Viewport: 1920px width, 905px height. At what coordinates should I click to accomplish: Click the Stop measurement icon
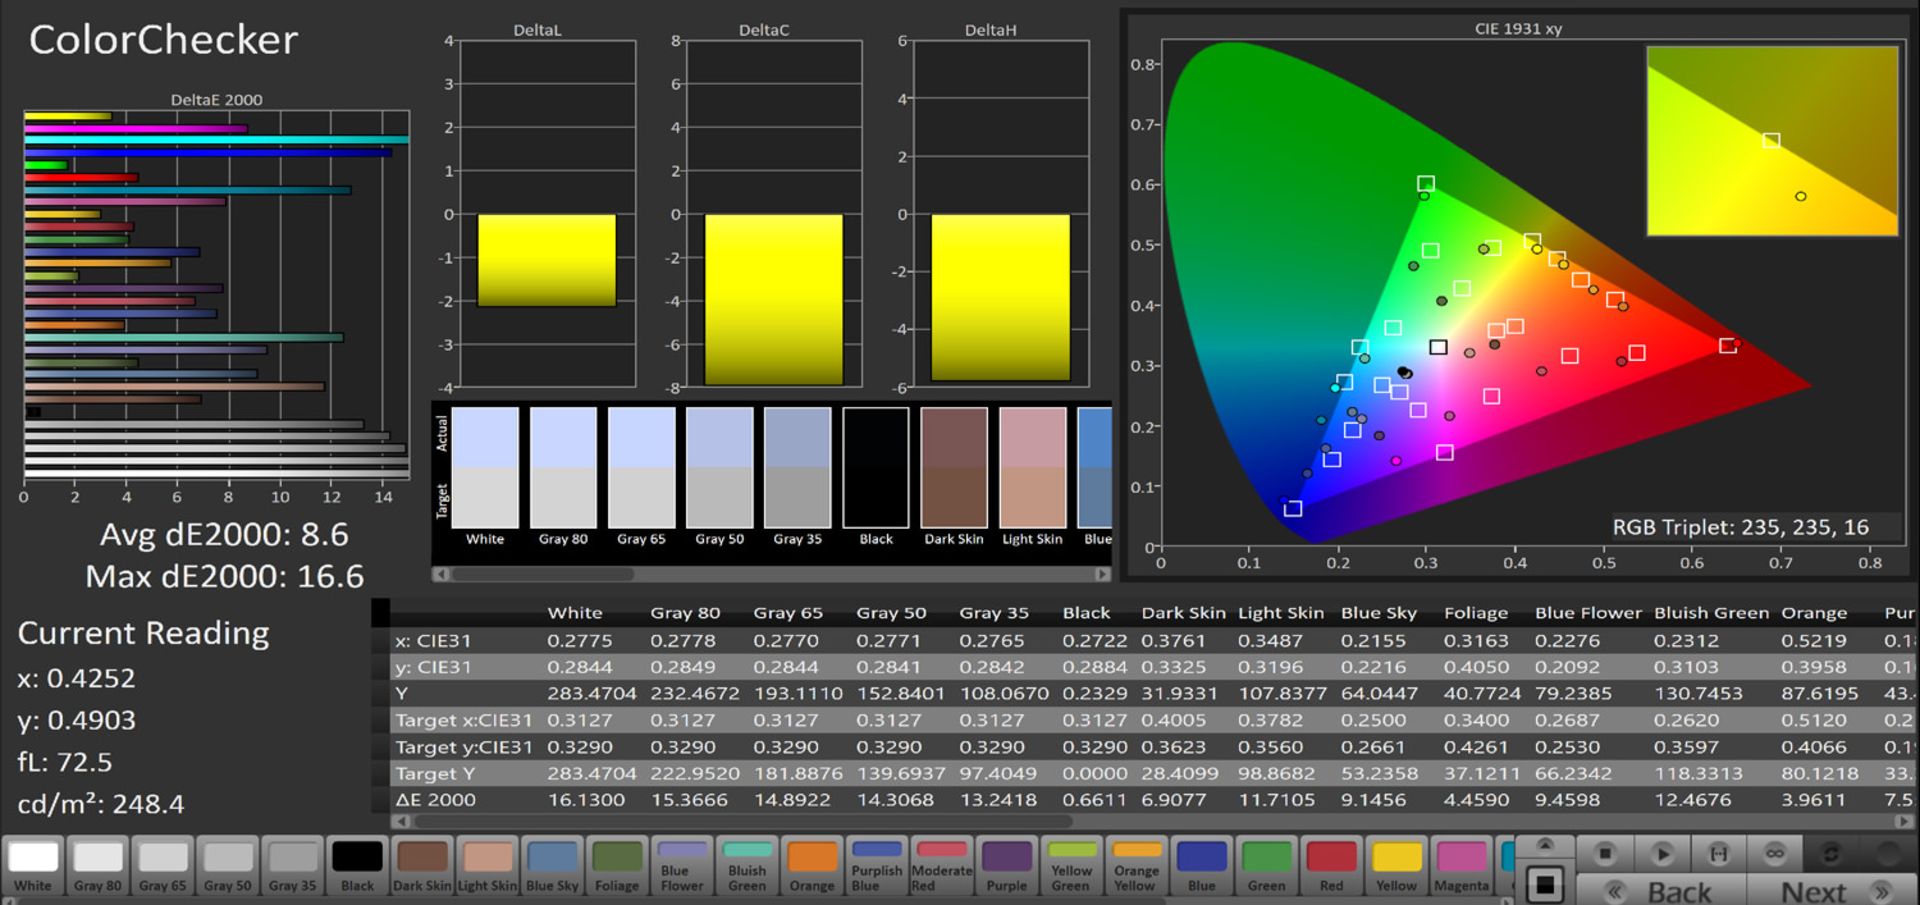tap(1605, 853)
